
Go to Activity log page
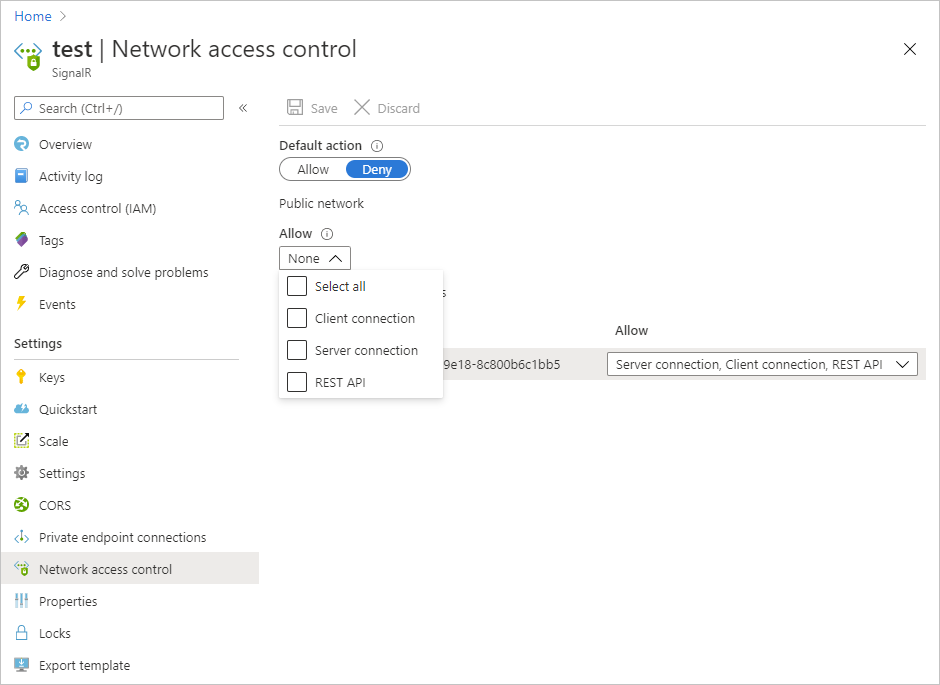coord(70,176)
